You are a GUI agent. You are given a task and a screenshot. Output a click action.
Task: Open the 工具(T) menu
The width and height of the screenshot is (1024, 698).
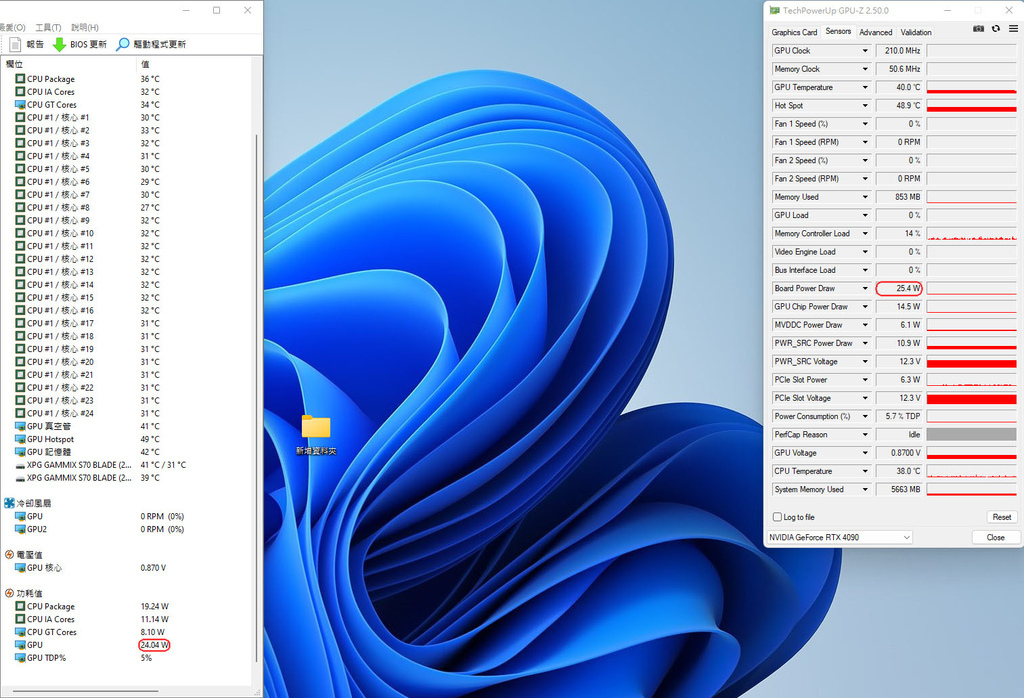[48, 27]
